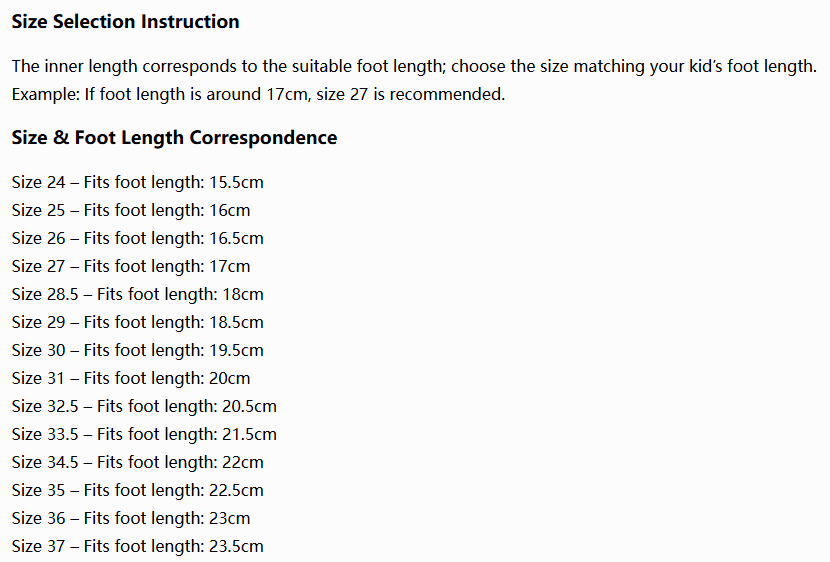
Task: Select the Size 26 – 16.5cm line
Action: pyautogui.click(x=138, y=239)
